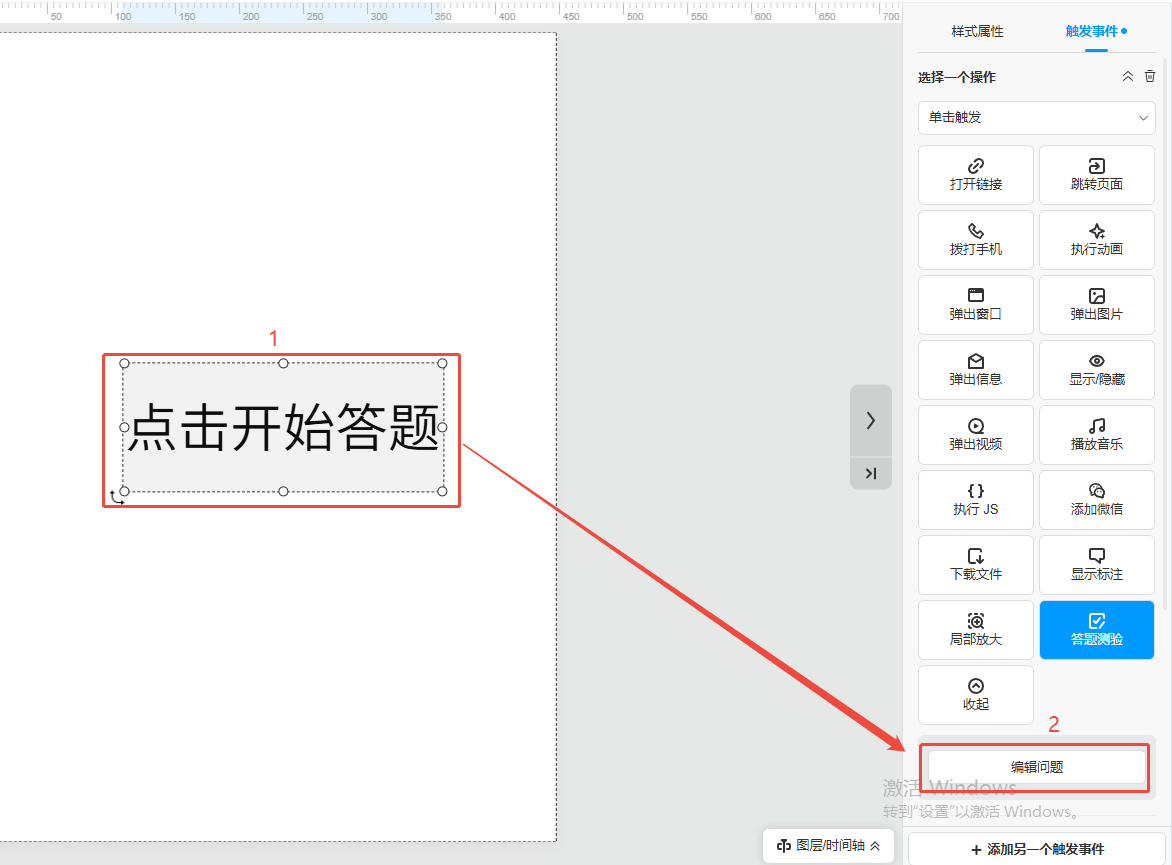Switch to the 样式属性 tab
The height and width of the screenshot is (865, 1172).
click(977, 32)
